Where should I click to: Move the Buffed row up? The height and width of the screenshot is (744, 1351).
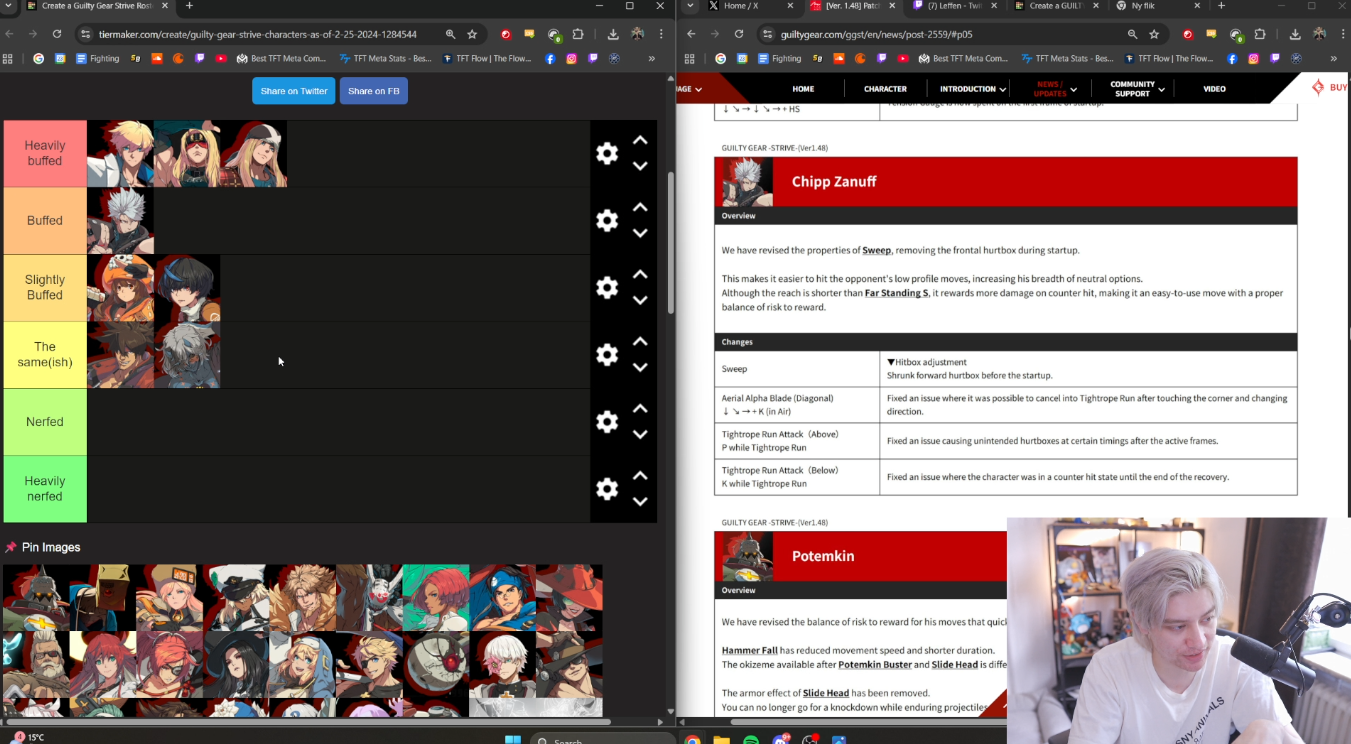640,208
